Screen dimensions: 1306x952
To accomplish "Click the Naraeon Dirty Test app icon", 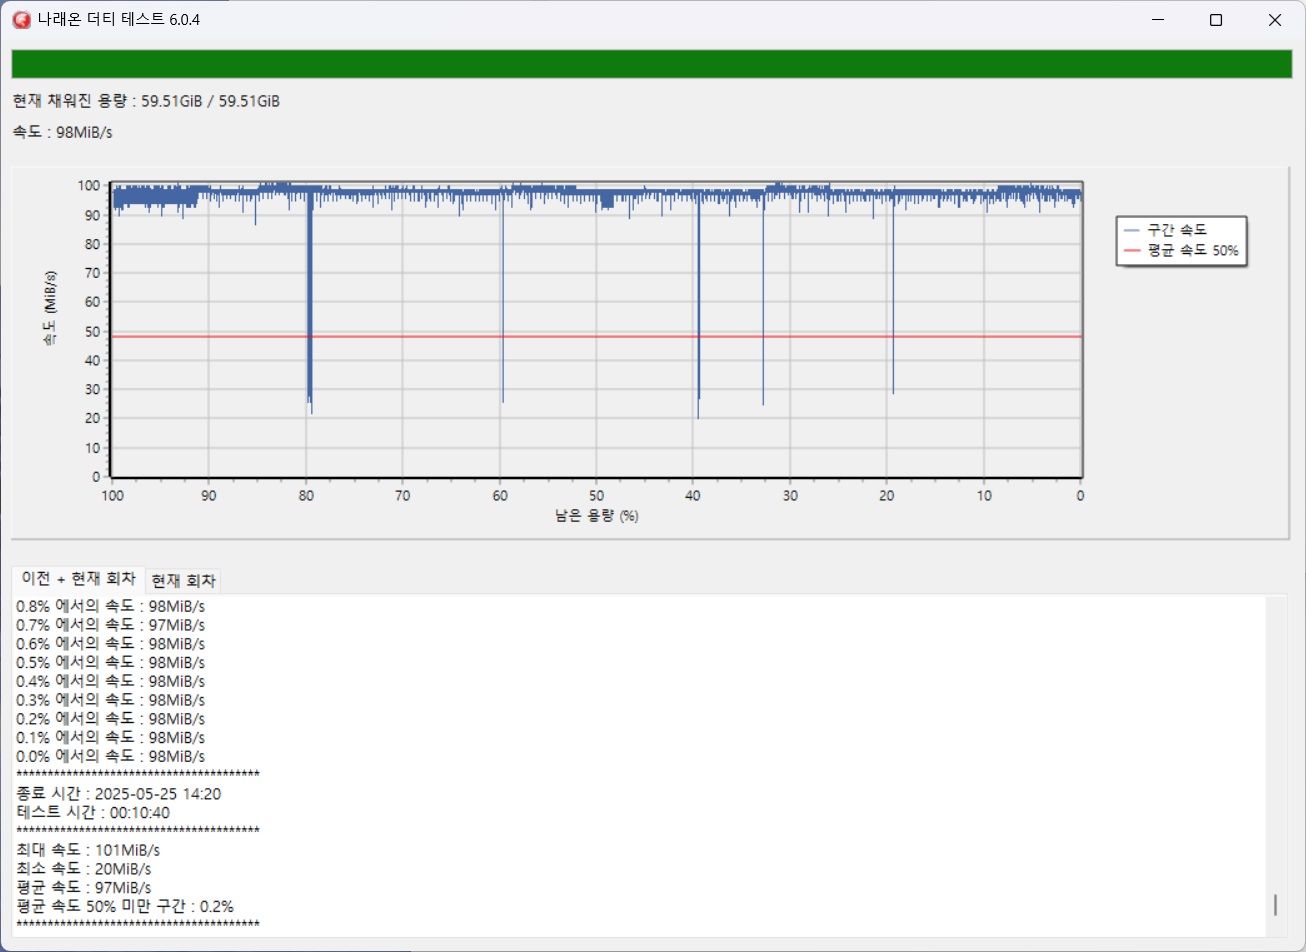I will click(x=21, y=20).
